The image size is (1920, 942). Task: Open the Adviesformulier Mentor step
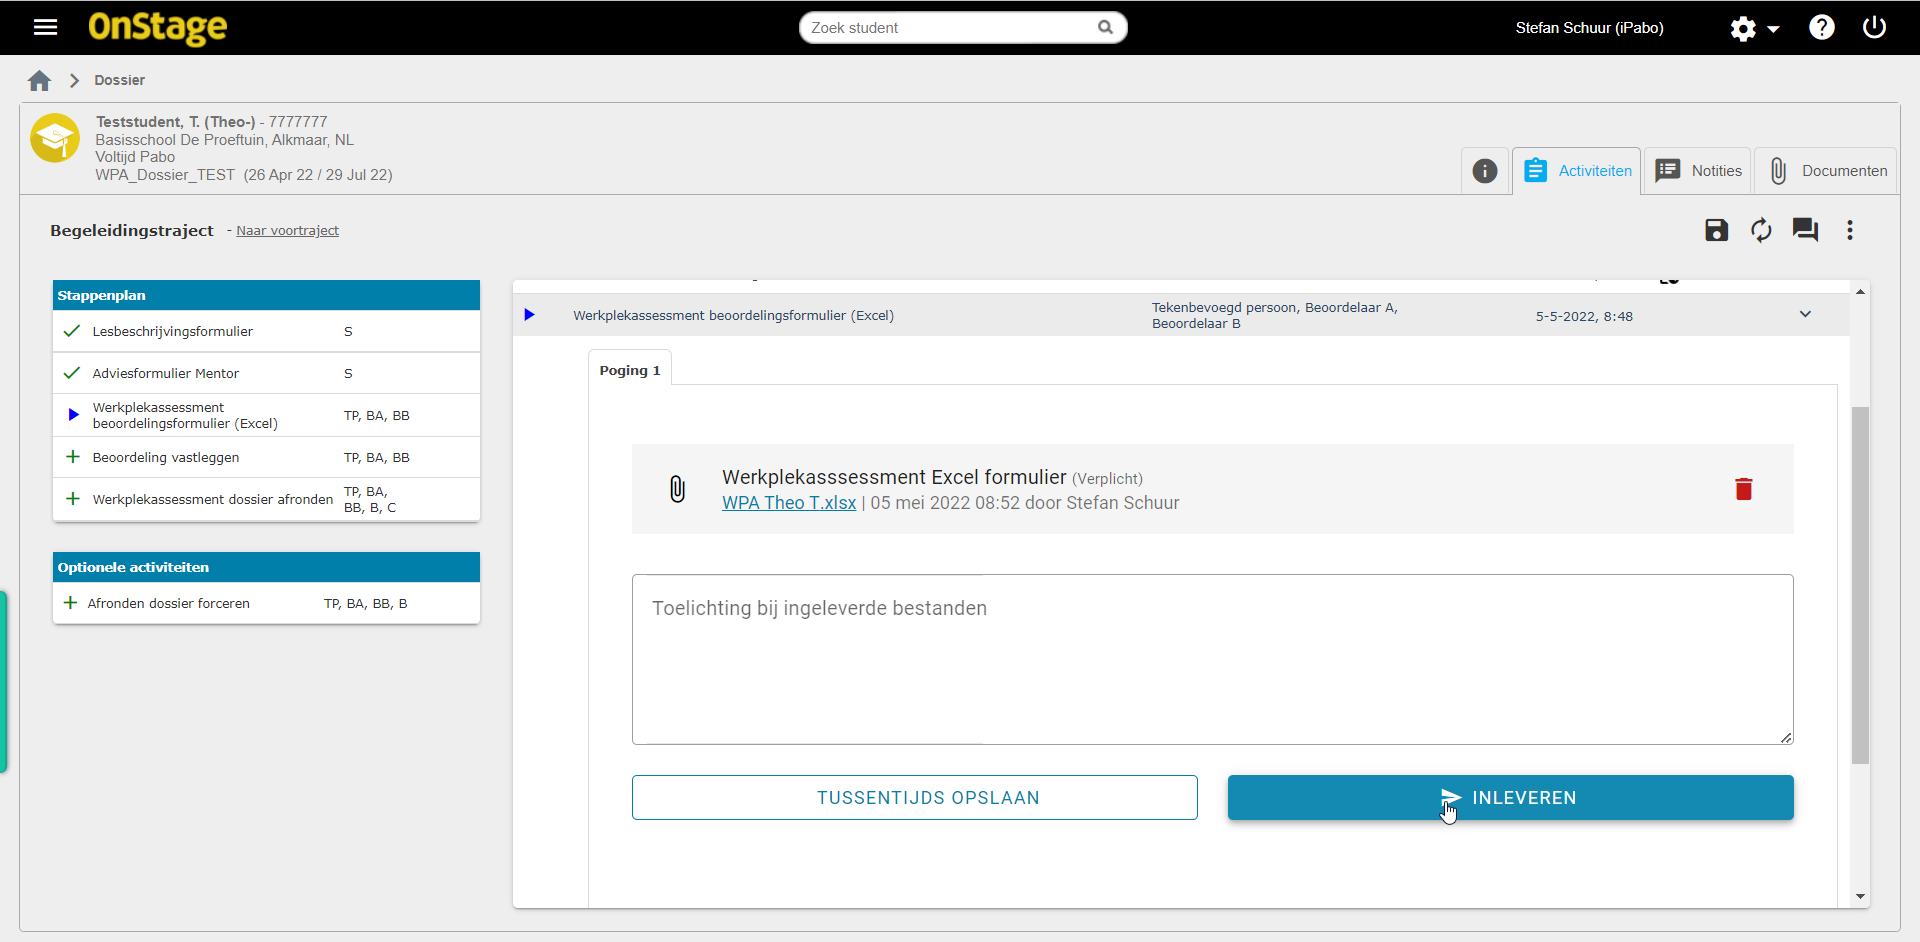click(x=166, y=373)
